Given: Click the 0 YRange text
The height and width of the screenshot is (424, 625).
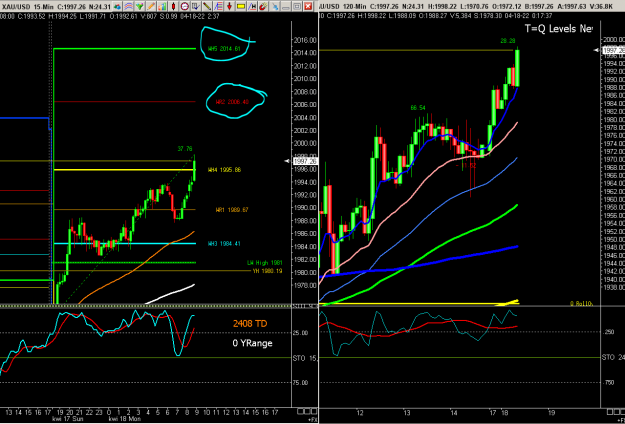Looking at the screenshot, I should coord(253,343).
